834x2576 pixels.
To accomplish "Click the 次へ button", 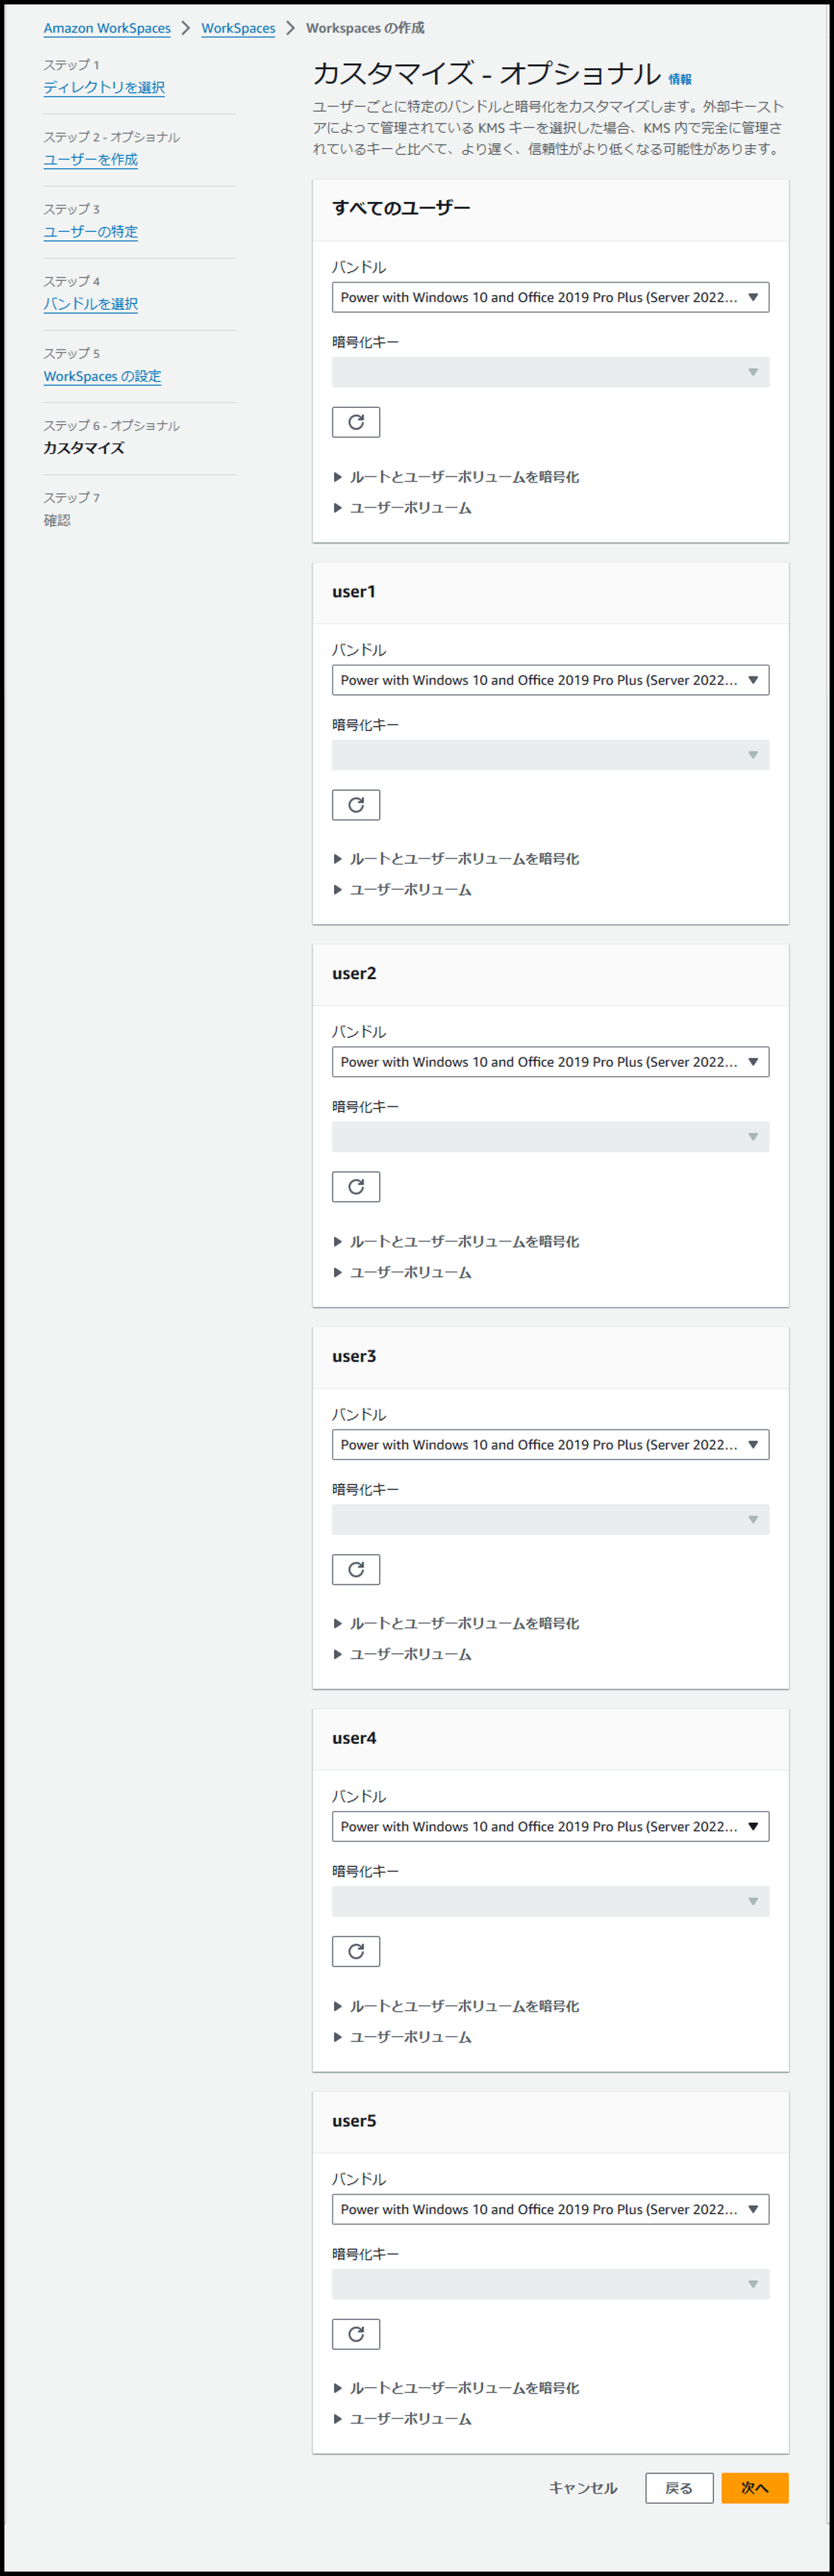I will (x=755, y=2488).
